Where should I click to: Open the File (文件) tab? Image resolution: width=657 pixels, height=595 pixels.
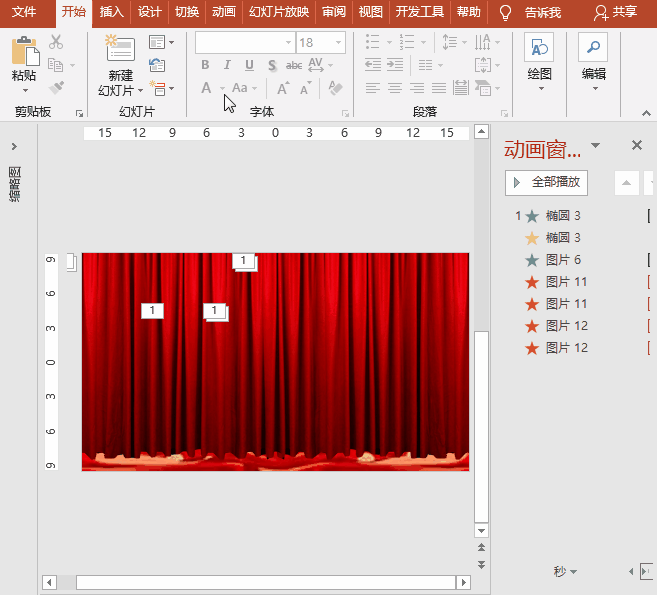point(24,12)
